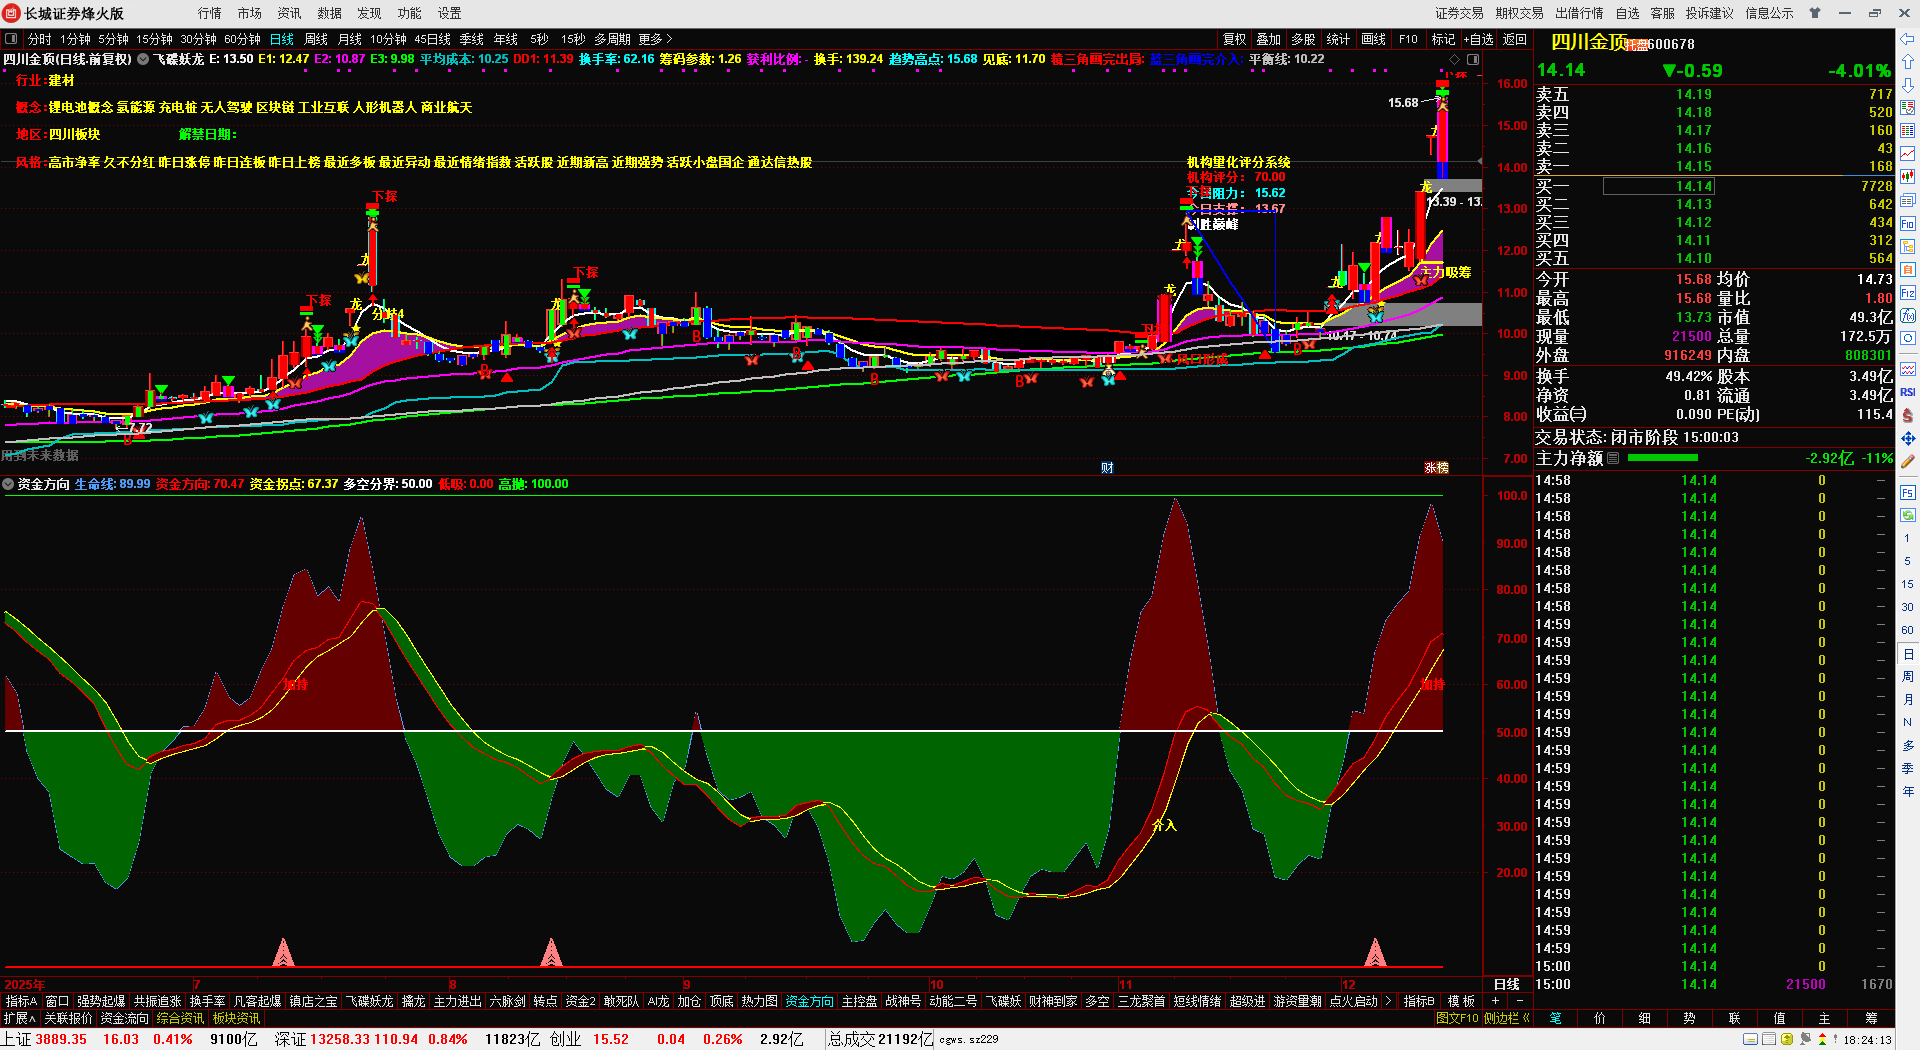Viewport: 1920px width, 1050px height.
Task: Click the F12 icon in right sidebar
Action: tap(1908, 293)
